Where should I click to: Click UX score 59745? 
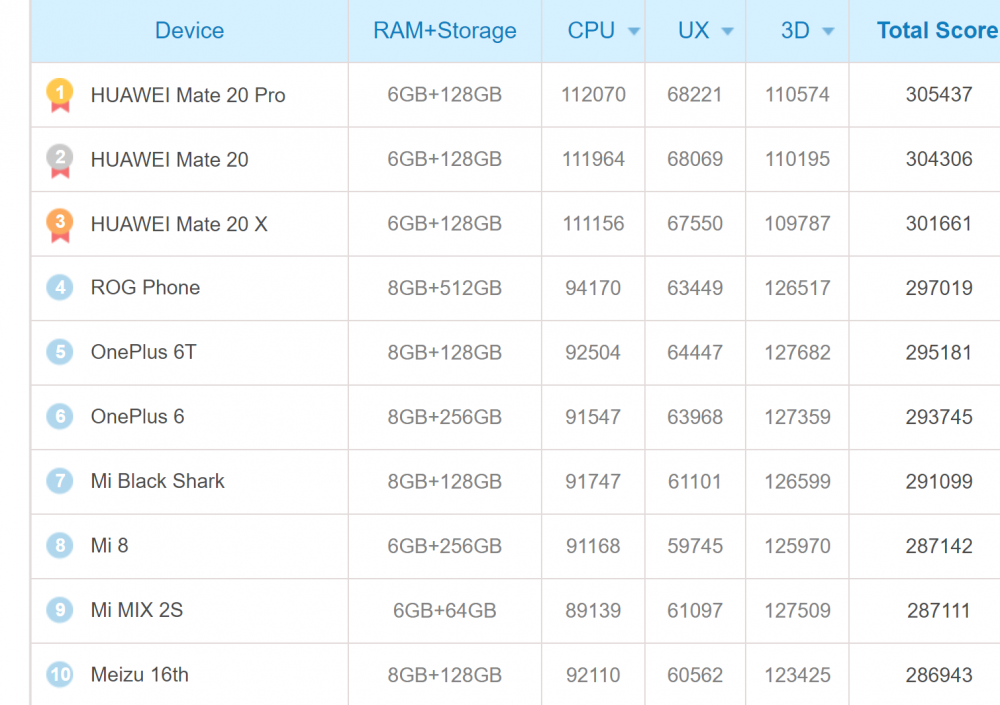click(695, 545)
